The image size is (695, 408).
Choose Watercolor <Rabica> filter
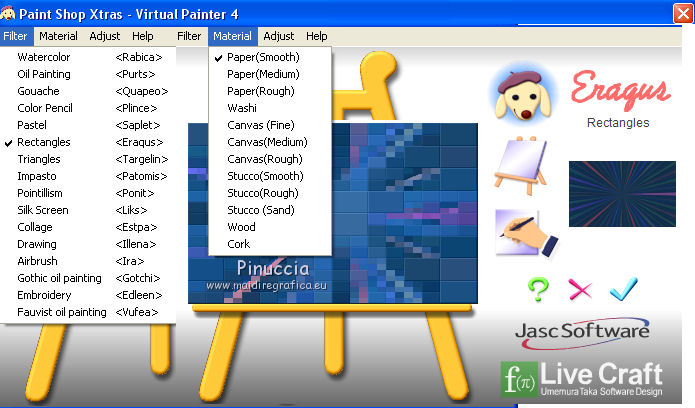(88, 57)
